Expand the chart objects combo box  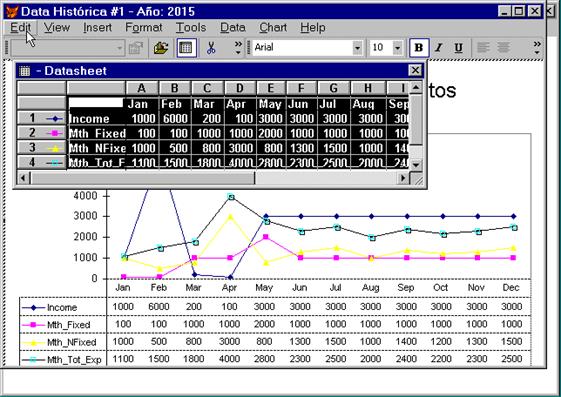click(x=120, y=48)
